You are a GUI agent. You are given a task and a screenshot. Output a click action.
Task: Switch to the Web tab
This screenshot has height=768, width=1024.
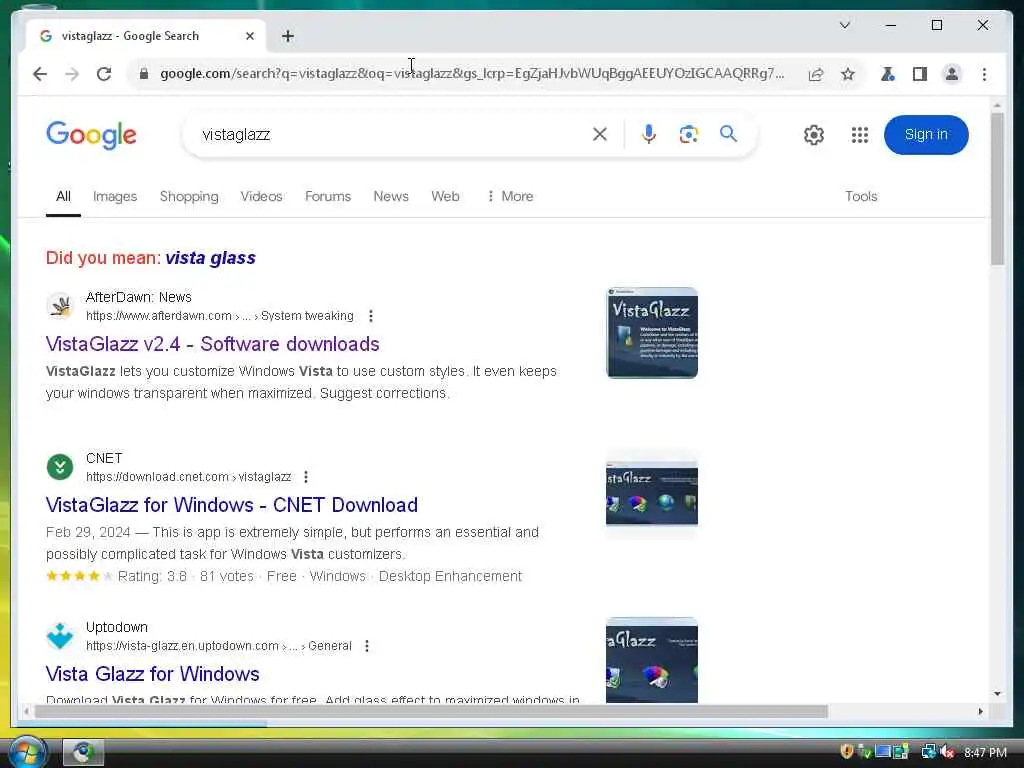click(x=445, y=197)
